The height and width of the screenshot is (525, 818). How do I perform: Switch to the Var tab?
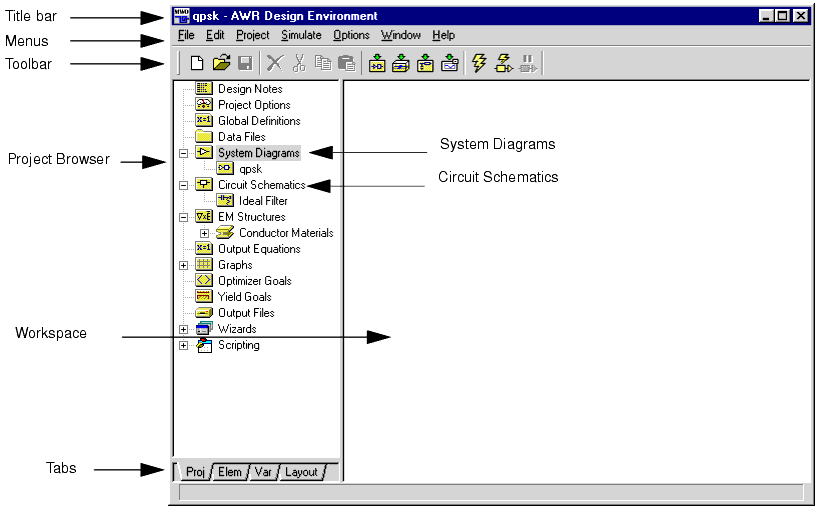[263, 472]
